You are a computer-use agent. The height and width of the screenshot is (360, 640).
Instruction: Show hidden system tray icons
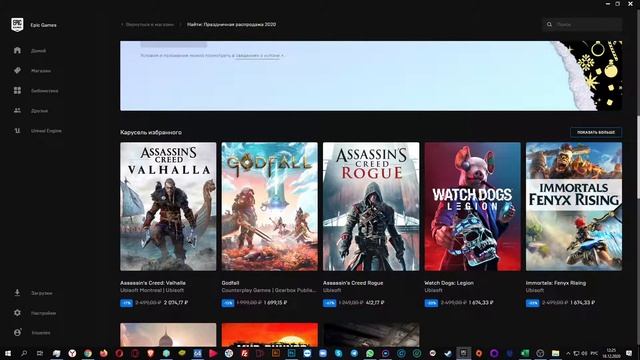coord(568,353)
